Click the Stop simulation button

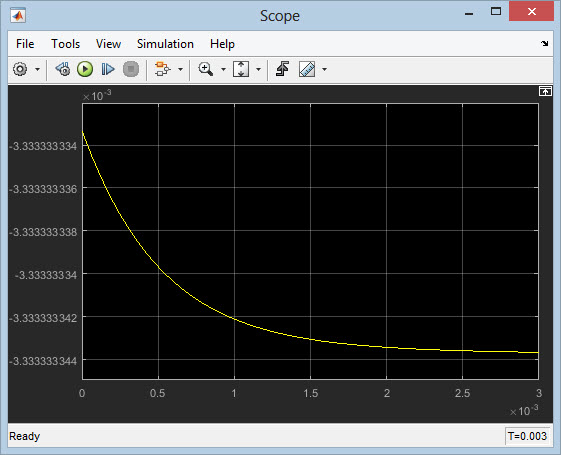tap(131, 69)
